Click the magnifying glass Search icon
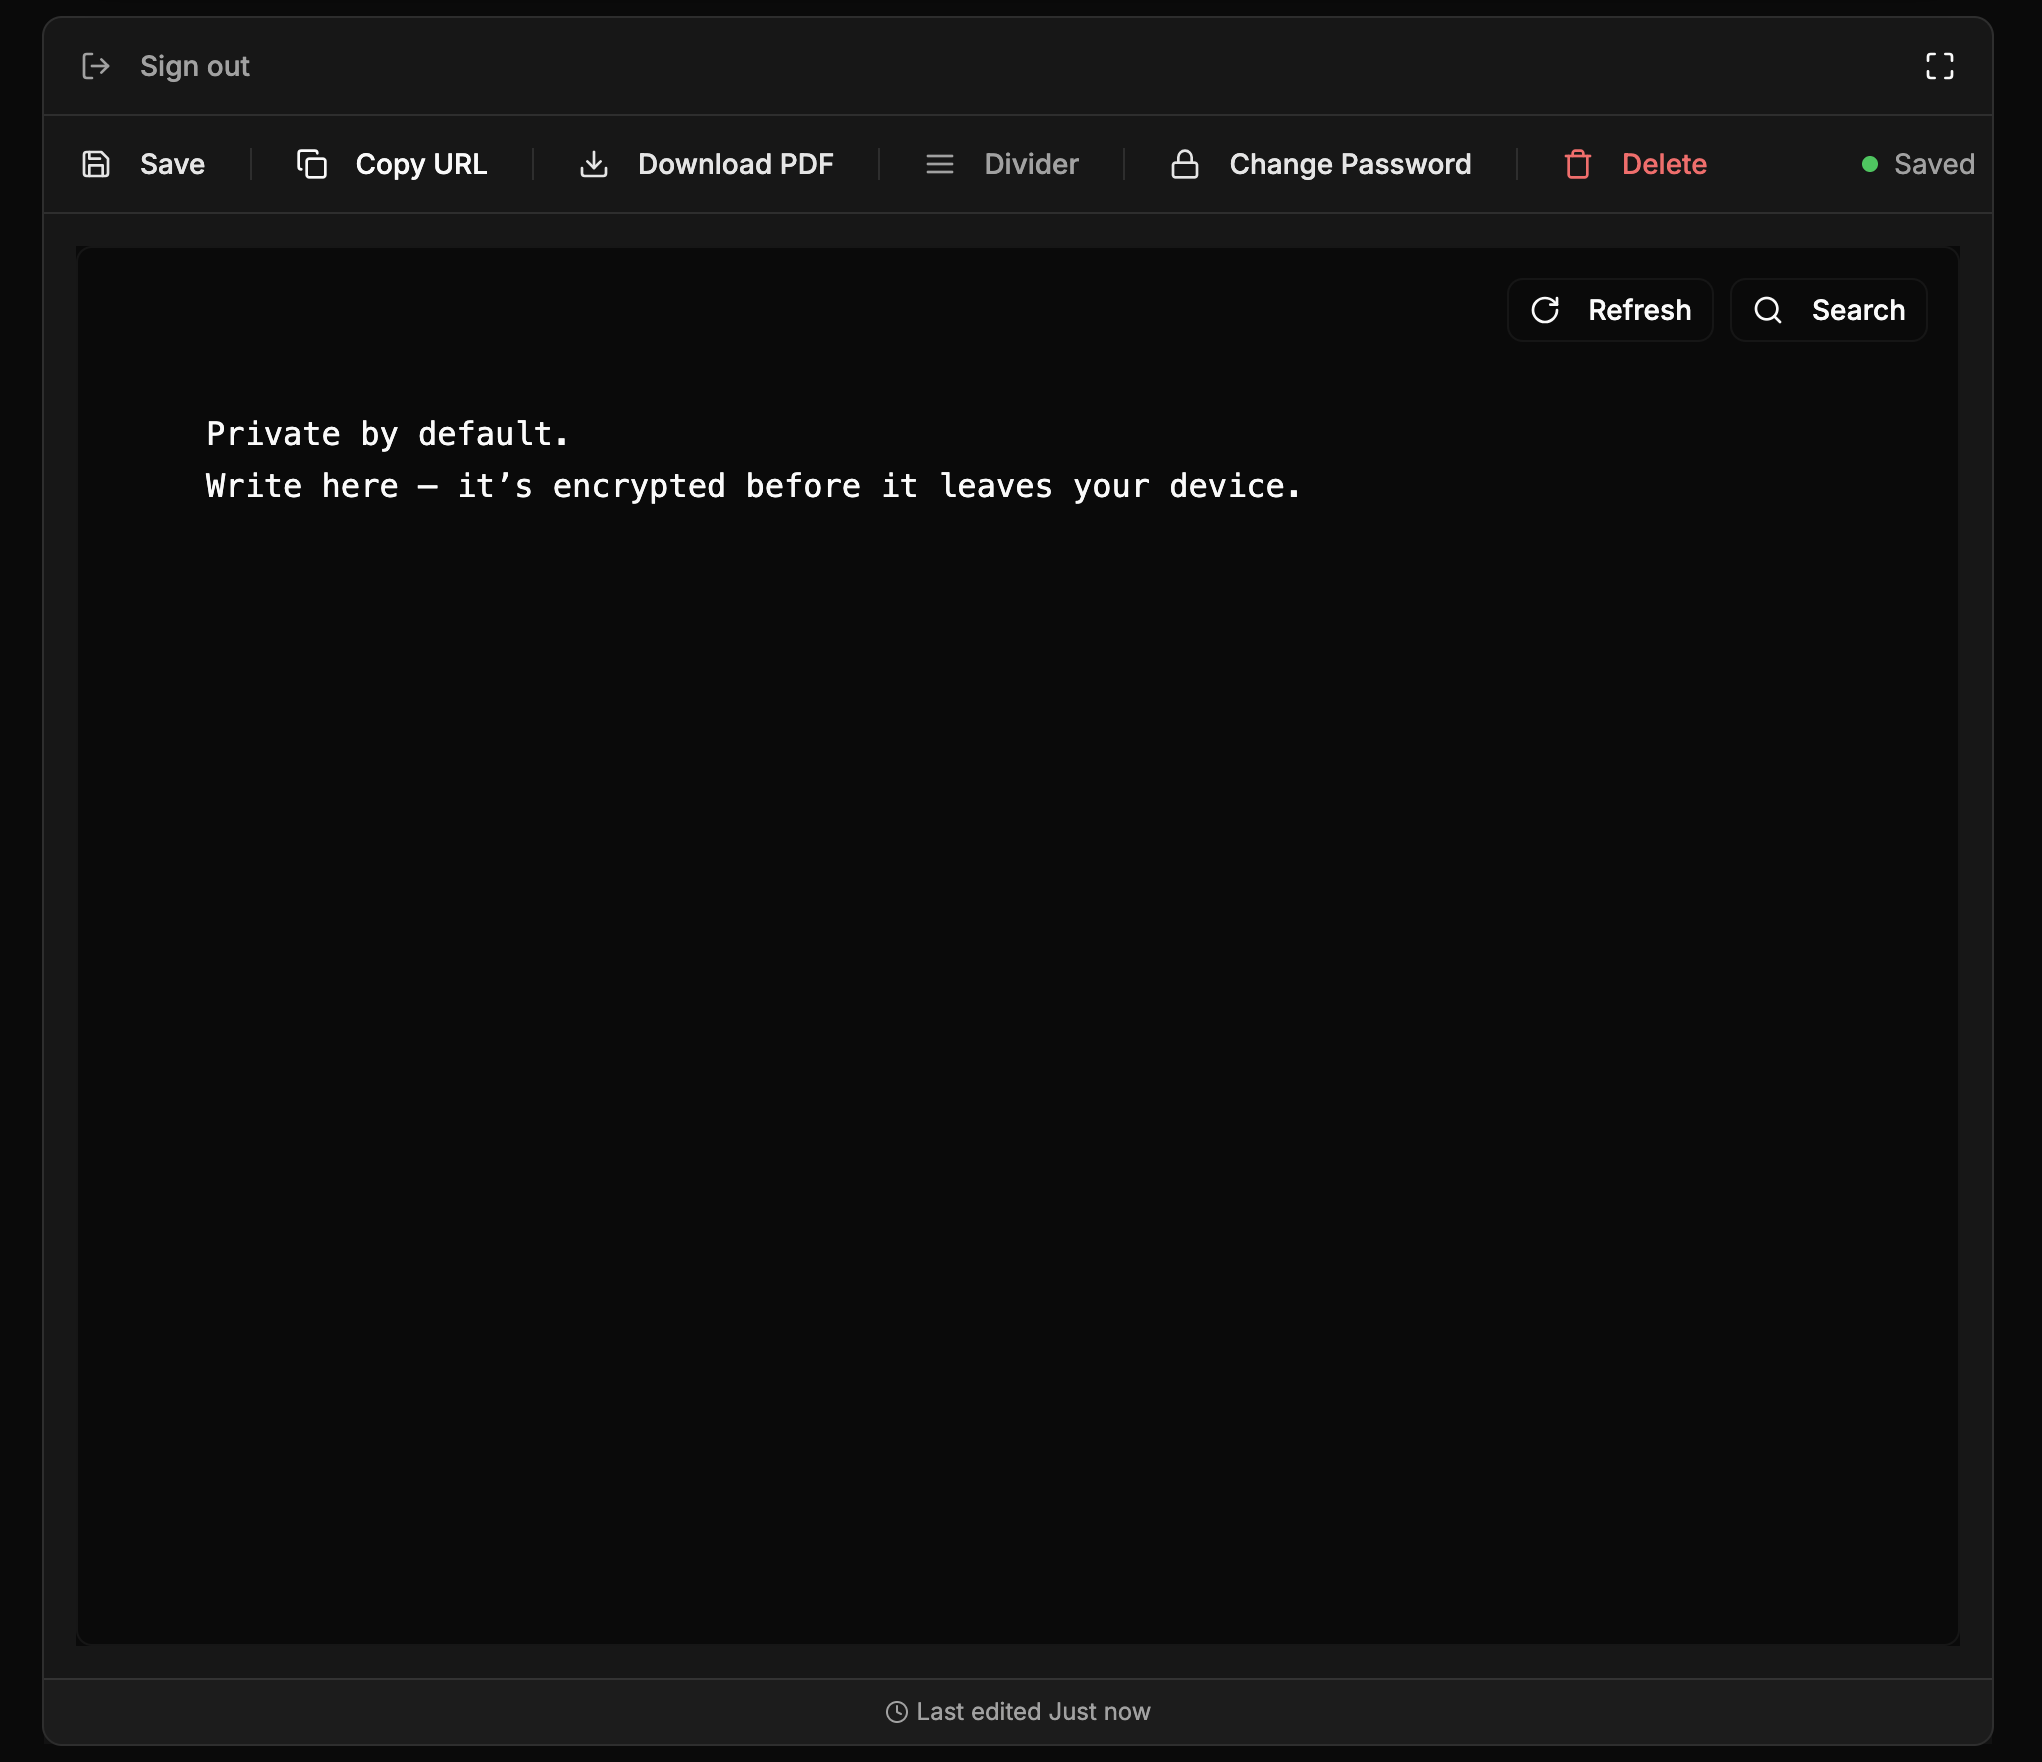This screenshot has width=2042, height=1762. (1768, 310)
